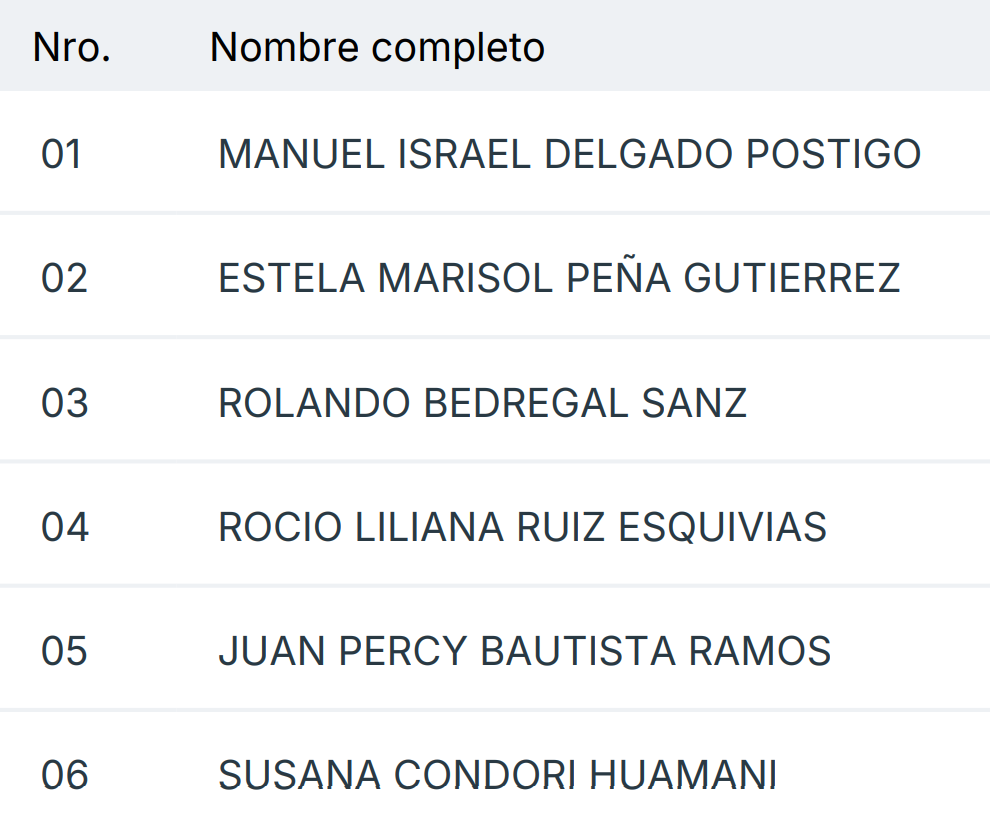Click the "Nro." column header
The width and height of the screenshot is (990, 830).
[71, 47]
